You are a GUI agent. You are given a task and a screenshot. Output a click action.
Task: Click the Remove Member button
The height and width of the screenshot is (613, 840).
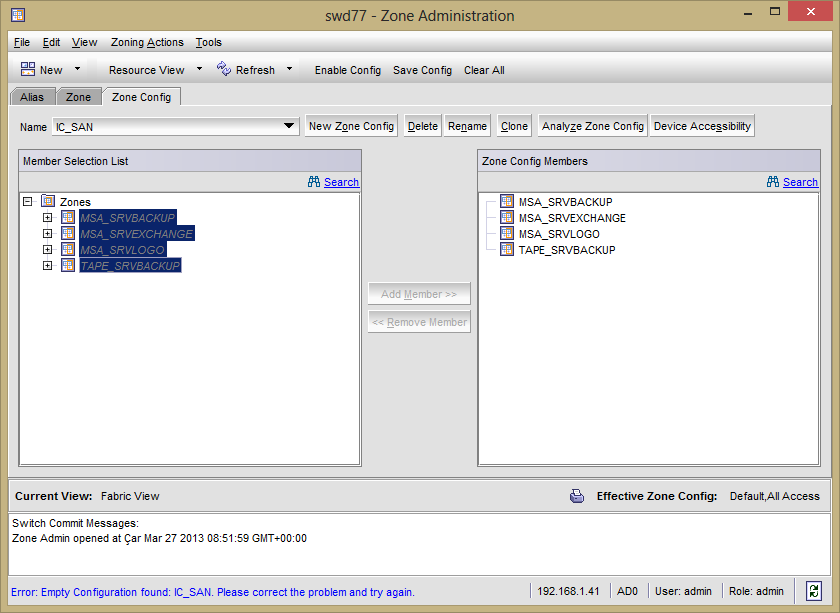point(419,322)
